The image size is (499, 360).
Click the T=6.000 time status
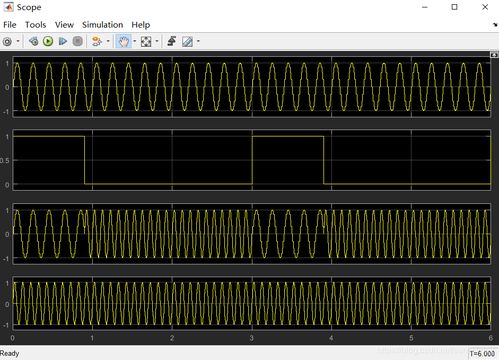click(482, 354)
